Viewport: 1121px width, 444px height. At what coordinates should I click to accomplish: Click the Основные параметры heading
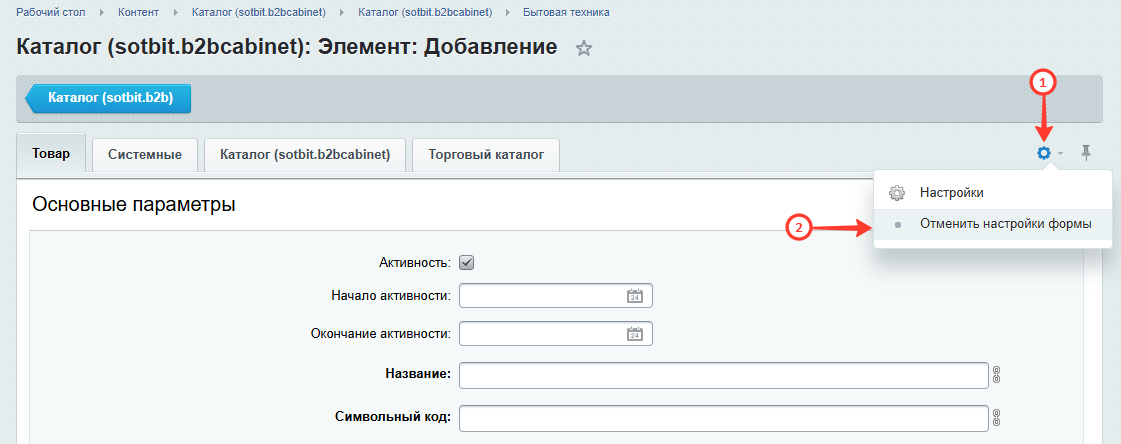pos(134,204)
